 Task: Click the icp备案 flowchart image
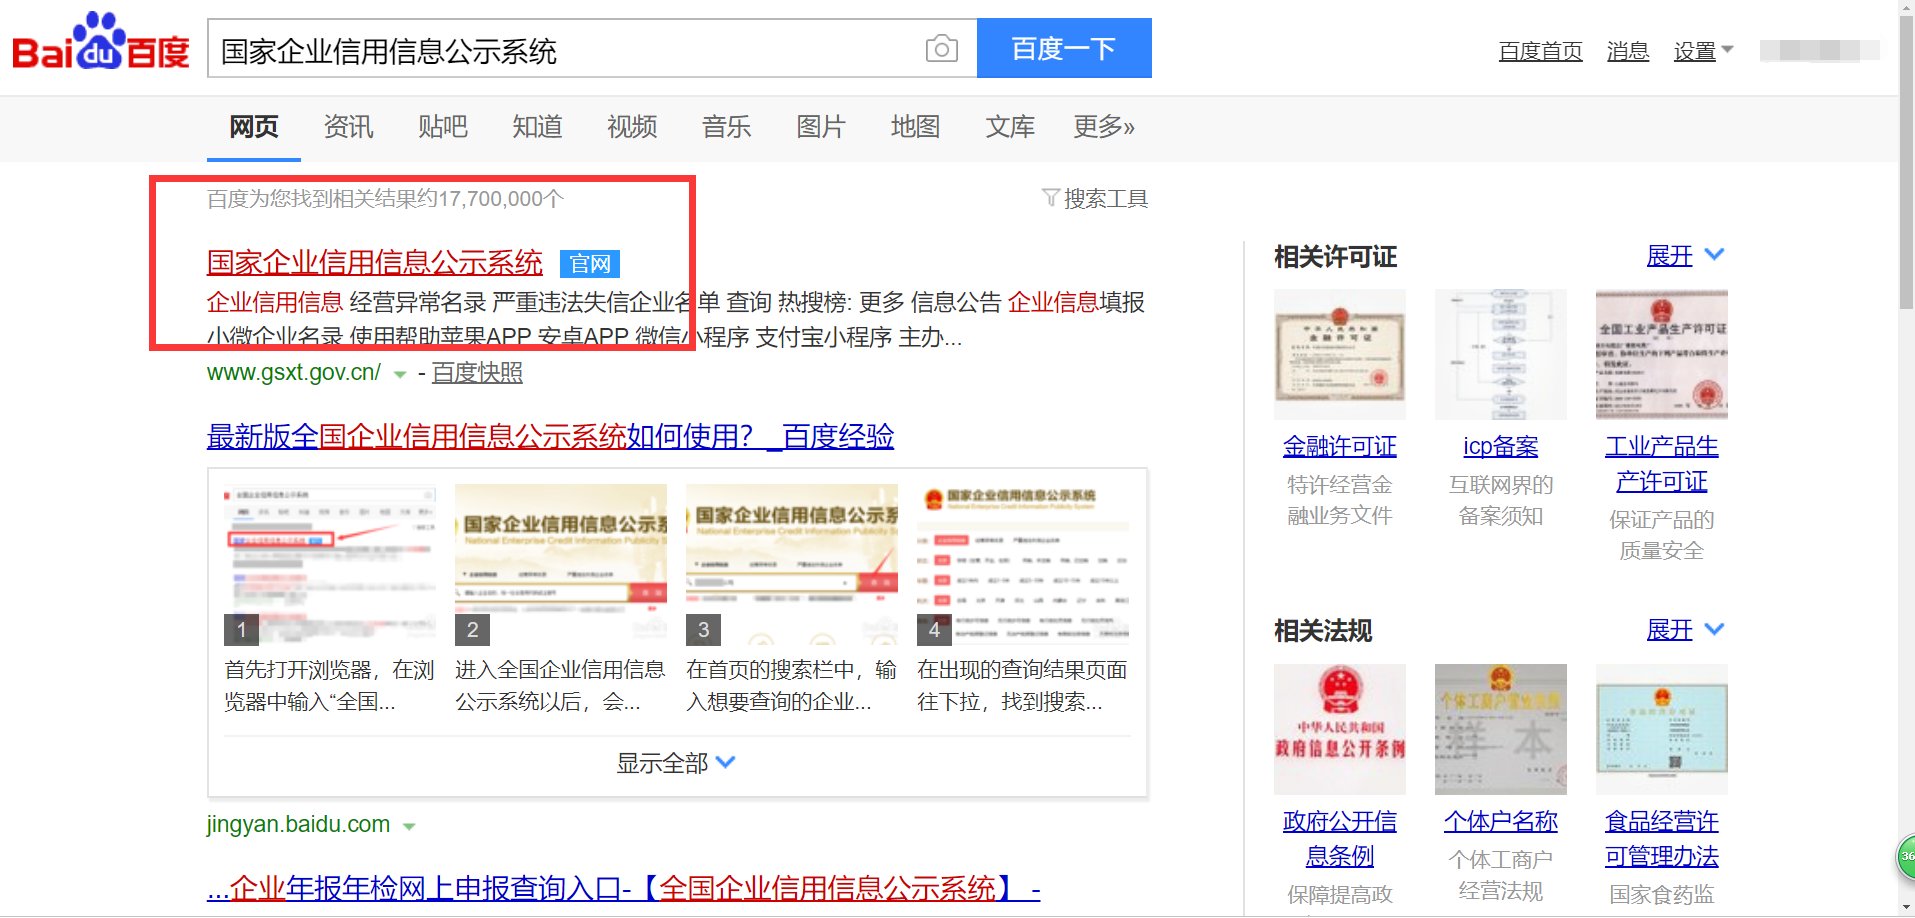click(1500, 354)
